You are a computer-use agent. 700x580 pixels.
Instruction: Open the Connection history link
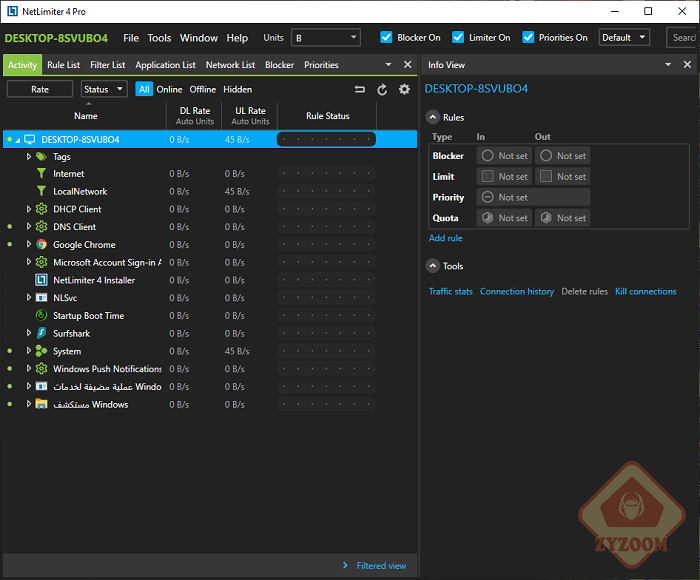tap(517, 292)
